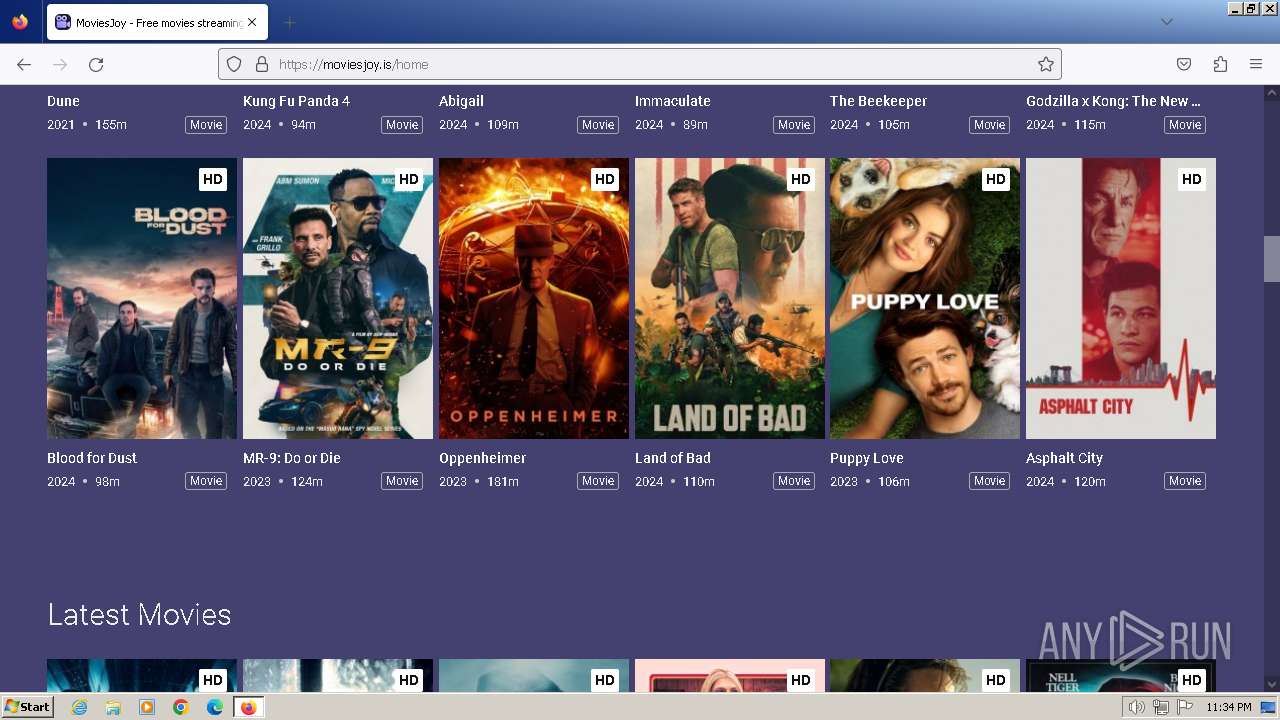Click the Blood for Dust title
Viewport: 1280px width, 720px height.
(x=92, y=458)
